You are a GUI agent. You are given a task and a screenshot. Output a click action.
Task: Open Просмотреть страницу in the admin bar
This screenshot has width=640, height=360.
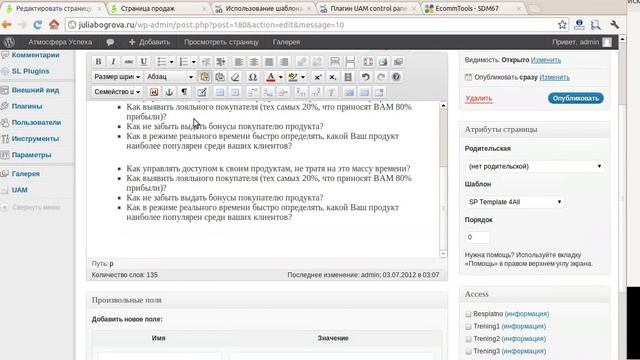[x=221, y=42]
